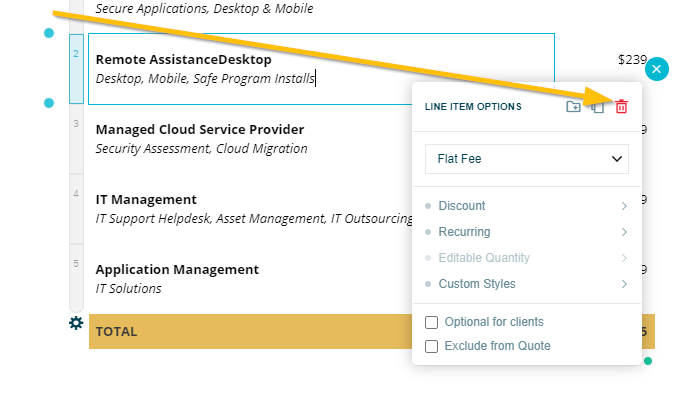Tick the Exclude from Quote checkbox

click(431, 346)
